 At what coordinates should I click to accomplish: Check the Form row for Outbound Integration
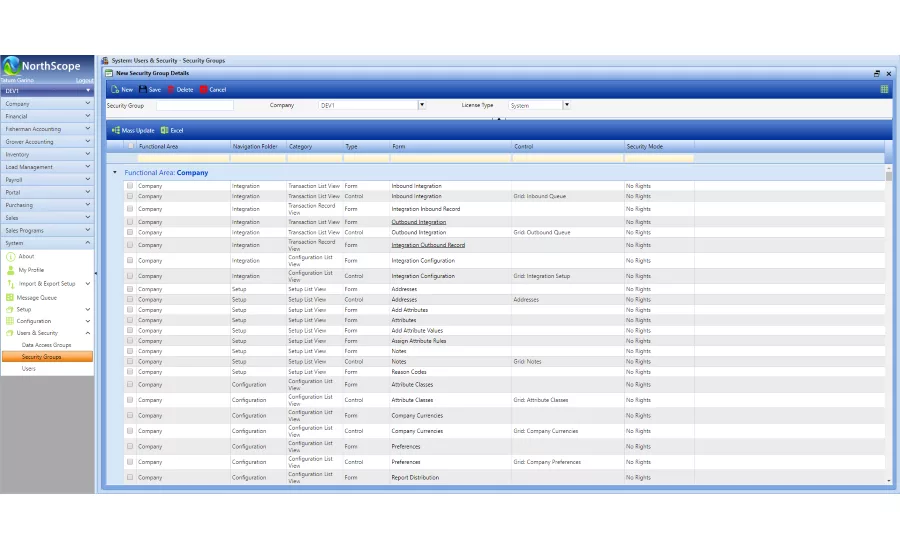coord(130,222)
